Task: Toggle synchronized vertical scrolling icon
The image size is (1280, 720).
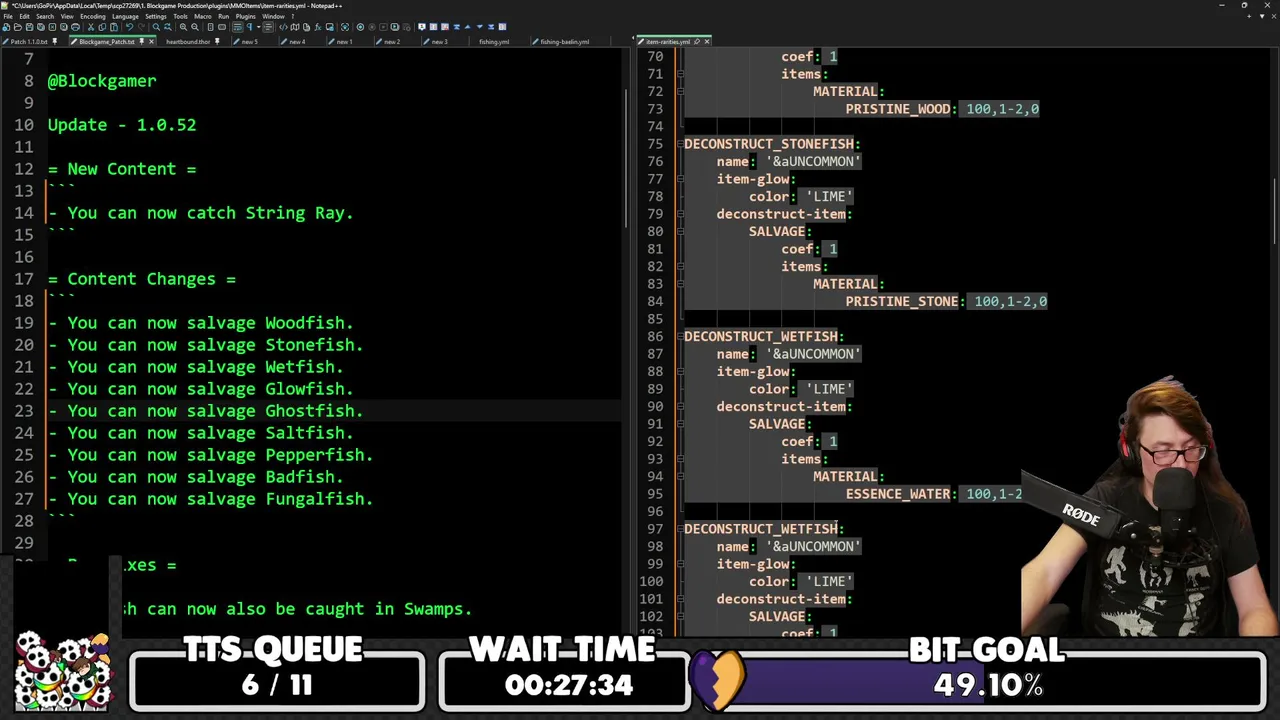Action: (x=209, y=27)
